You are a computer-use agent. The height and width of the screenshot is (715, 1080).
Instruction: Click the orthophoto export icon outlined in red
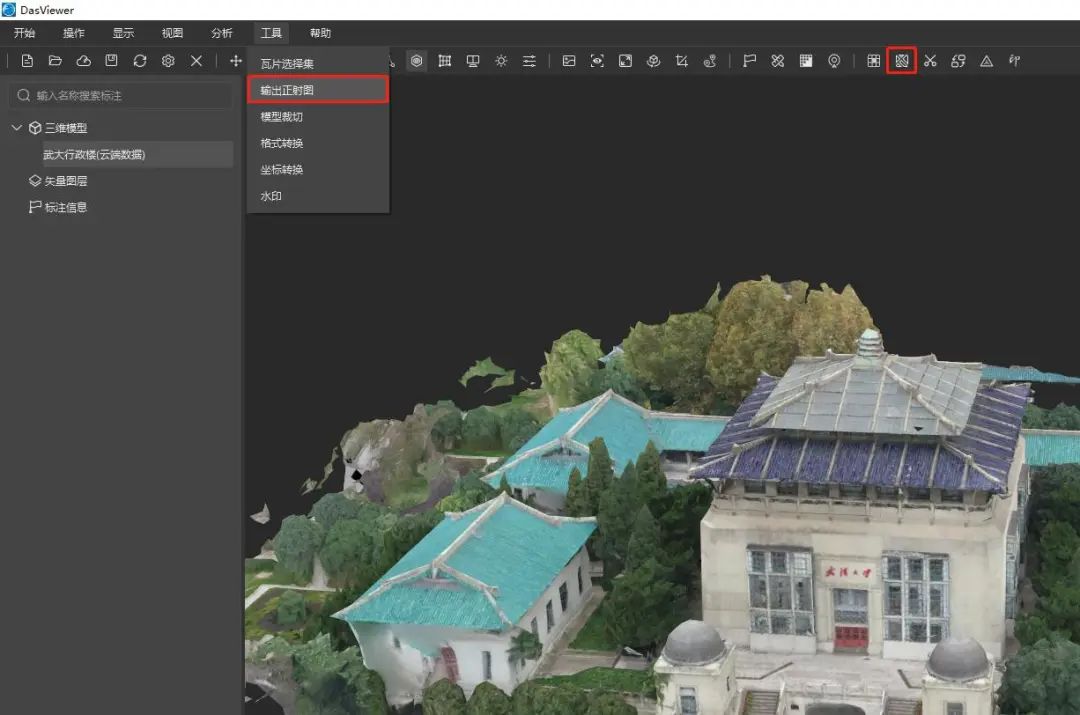click(902, 61)
